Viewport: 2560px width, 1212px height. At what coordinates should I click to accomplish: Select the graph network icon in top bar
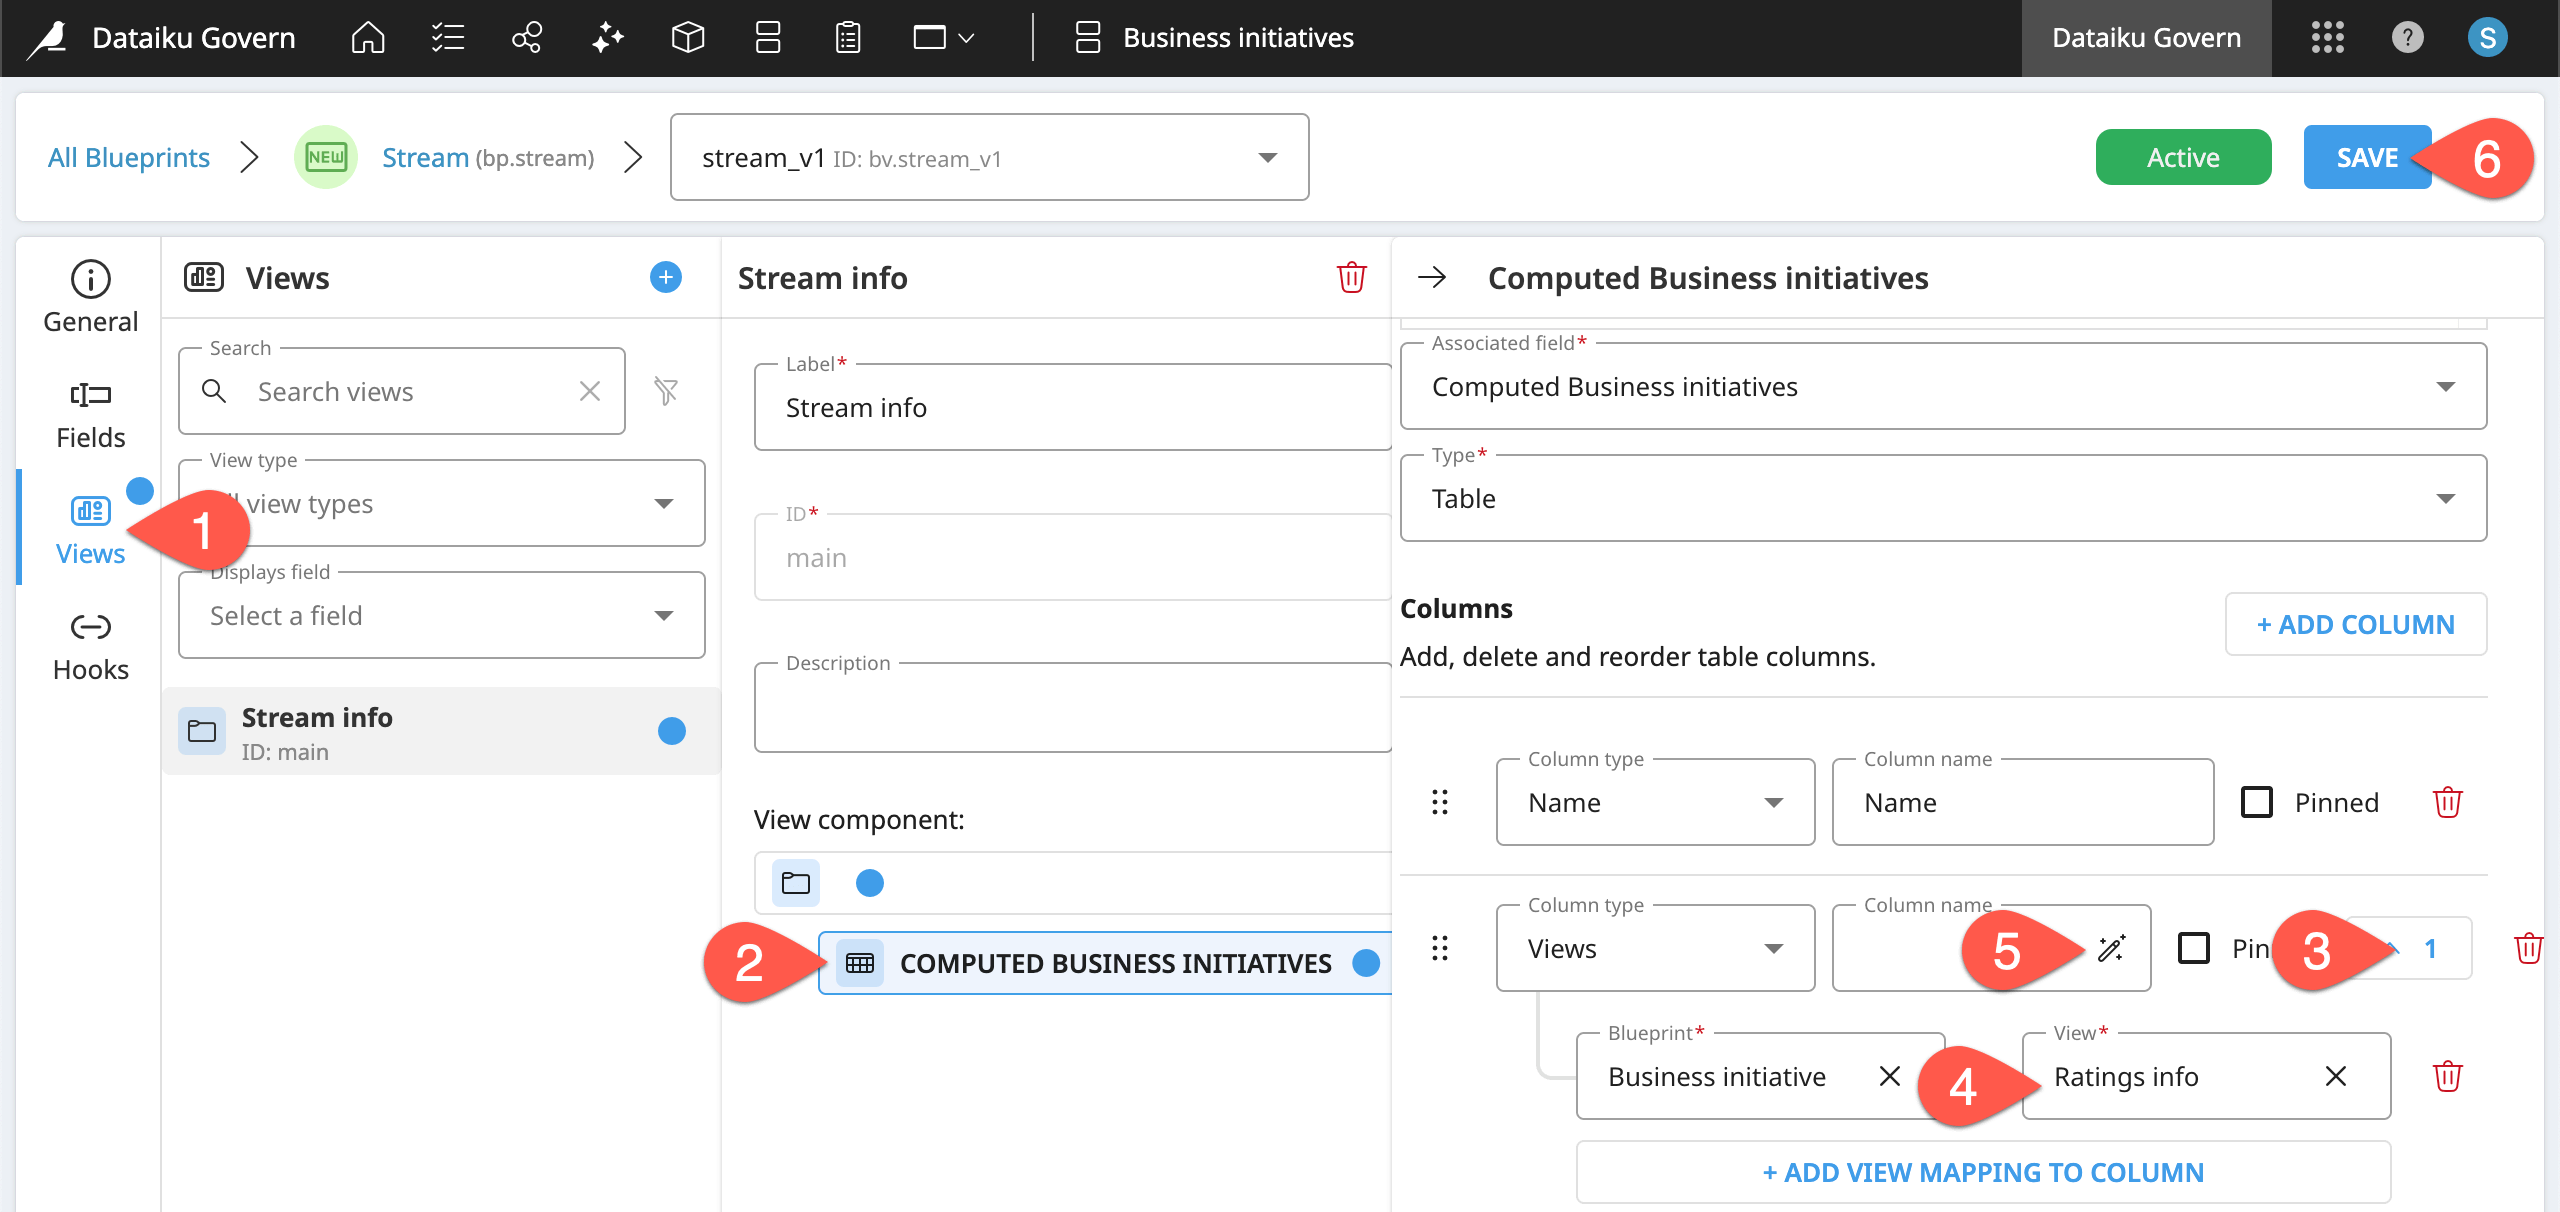pyautogui.click(x=527, y=37)
